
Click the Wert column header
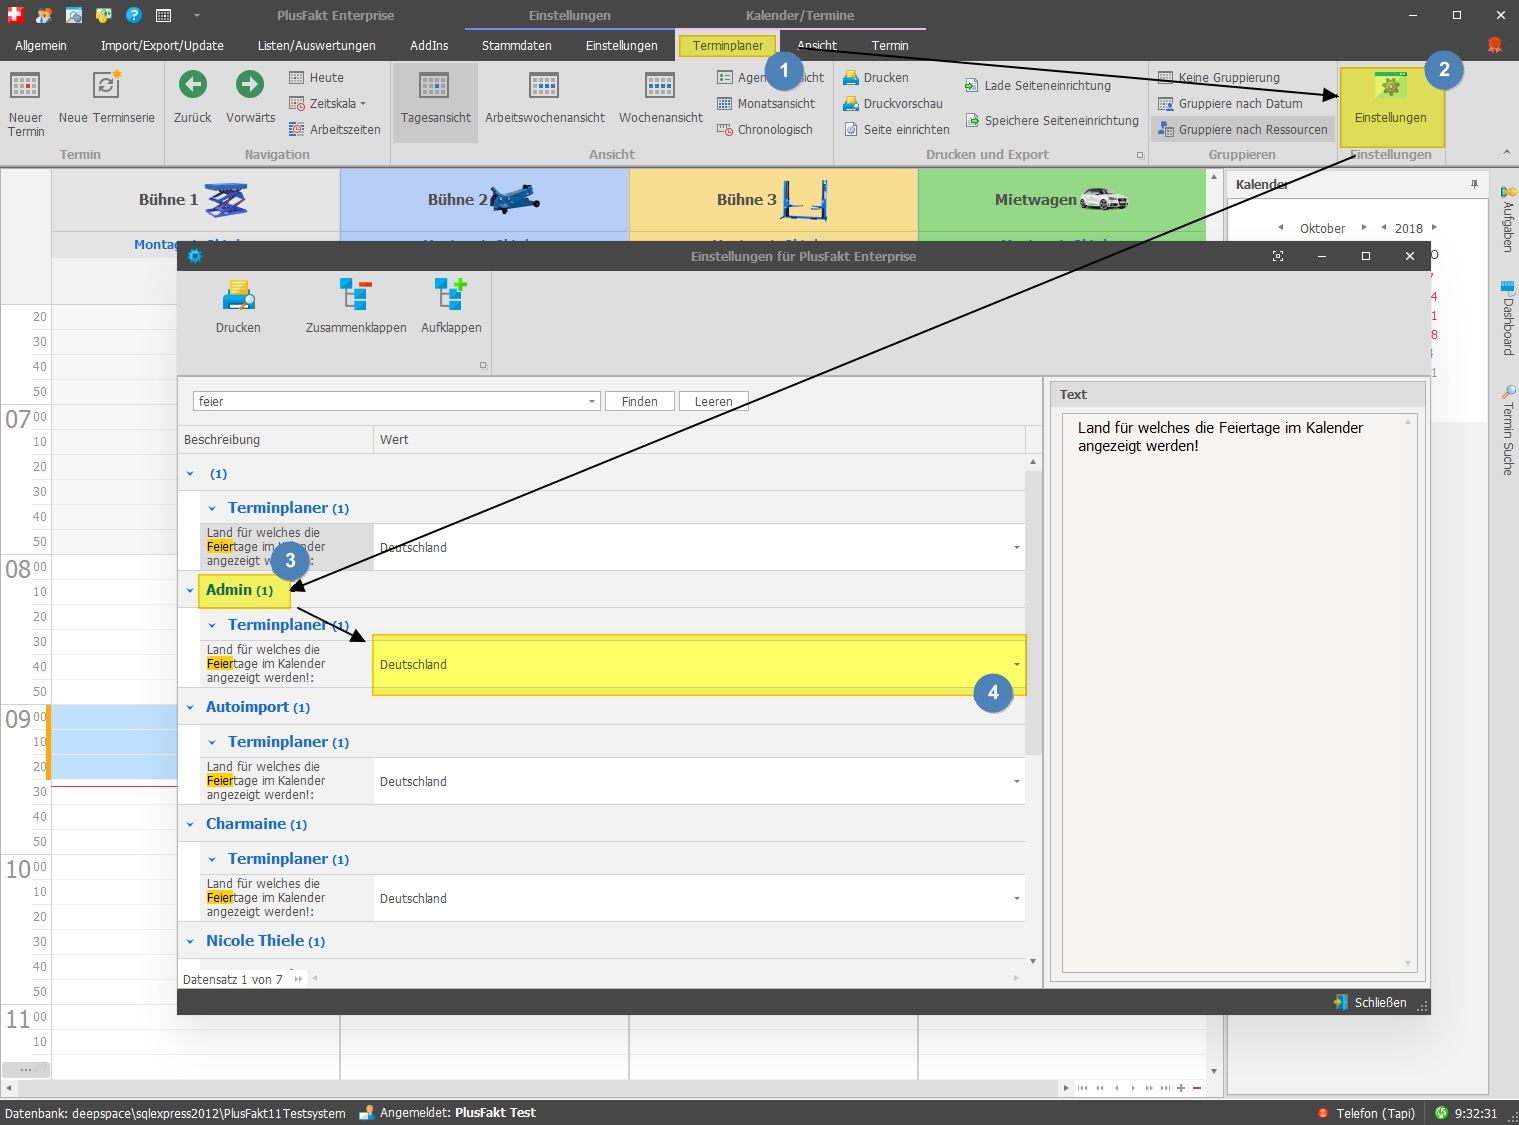(700, 439)
